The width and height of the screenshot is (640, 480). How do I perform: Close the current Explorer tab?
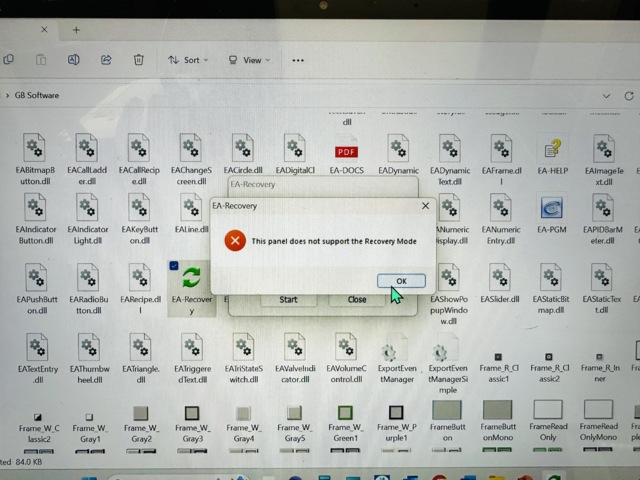[44, 30]
